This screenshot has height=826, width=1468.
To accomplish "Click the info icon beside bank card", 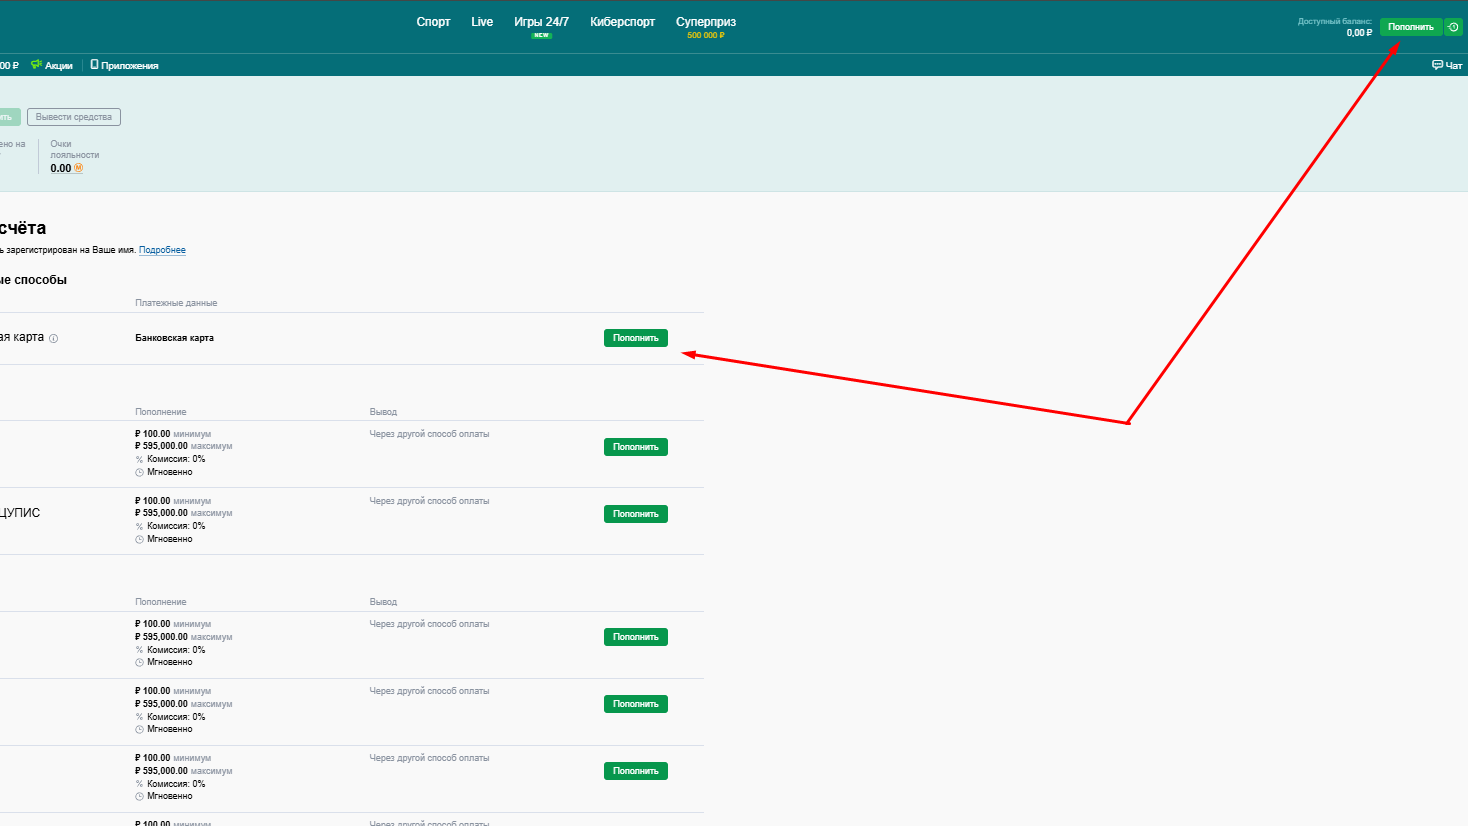I will pos(54,338).
